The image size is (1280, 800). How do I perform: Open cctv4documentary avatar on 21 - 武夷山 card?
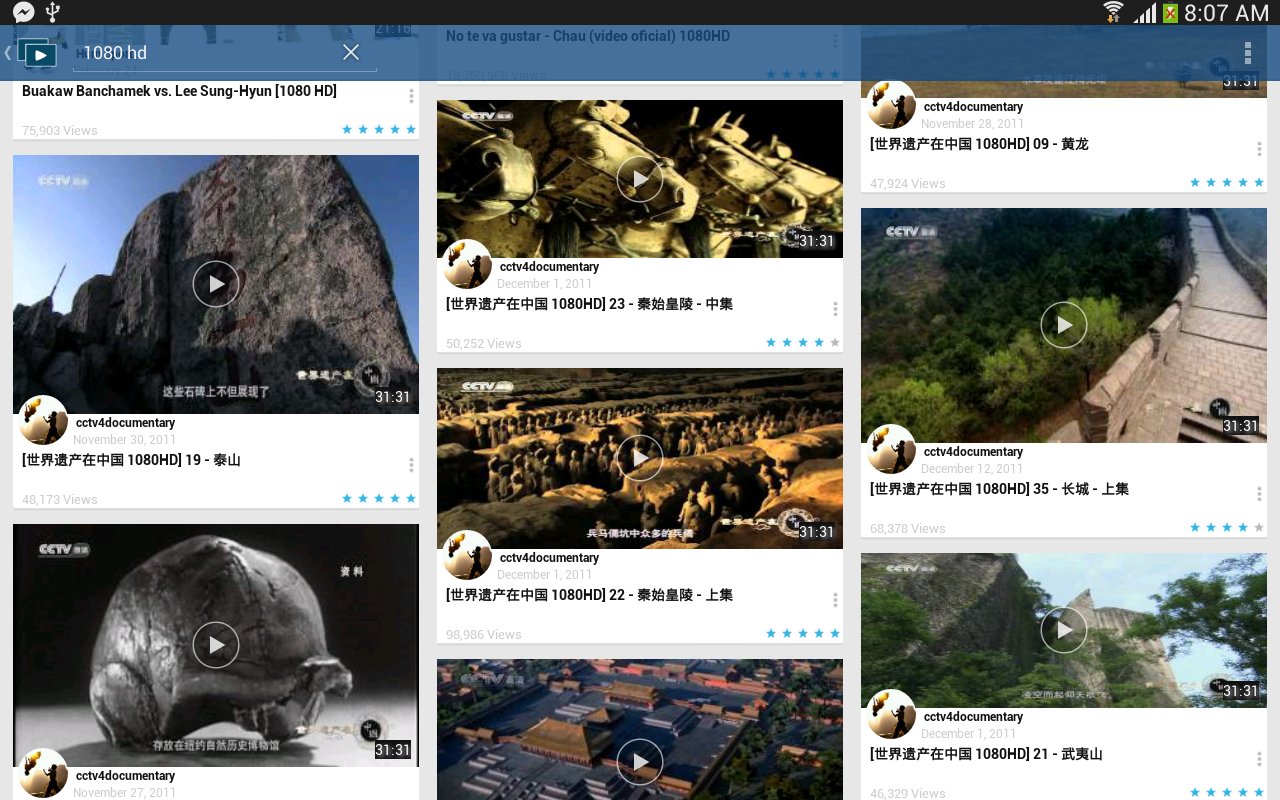(891, 714)
